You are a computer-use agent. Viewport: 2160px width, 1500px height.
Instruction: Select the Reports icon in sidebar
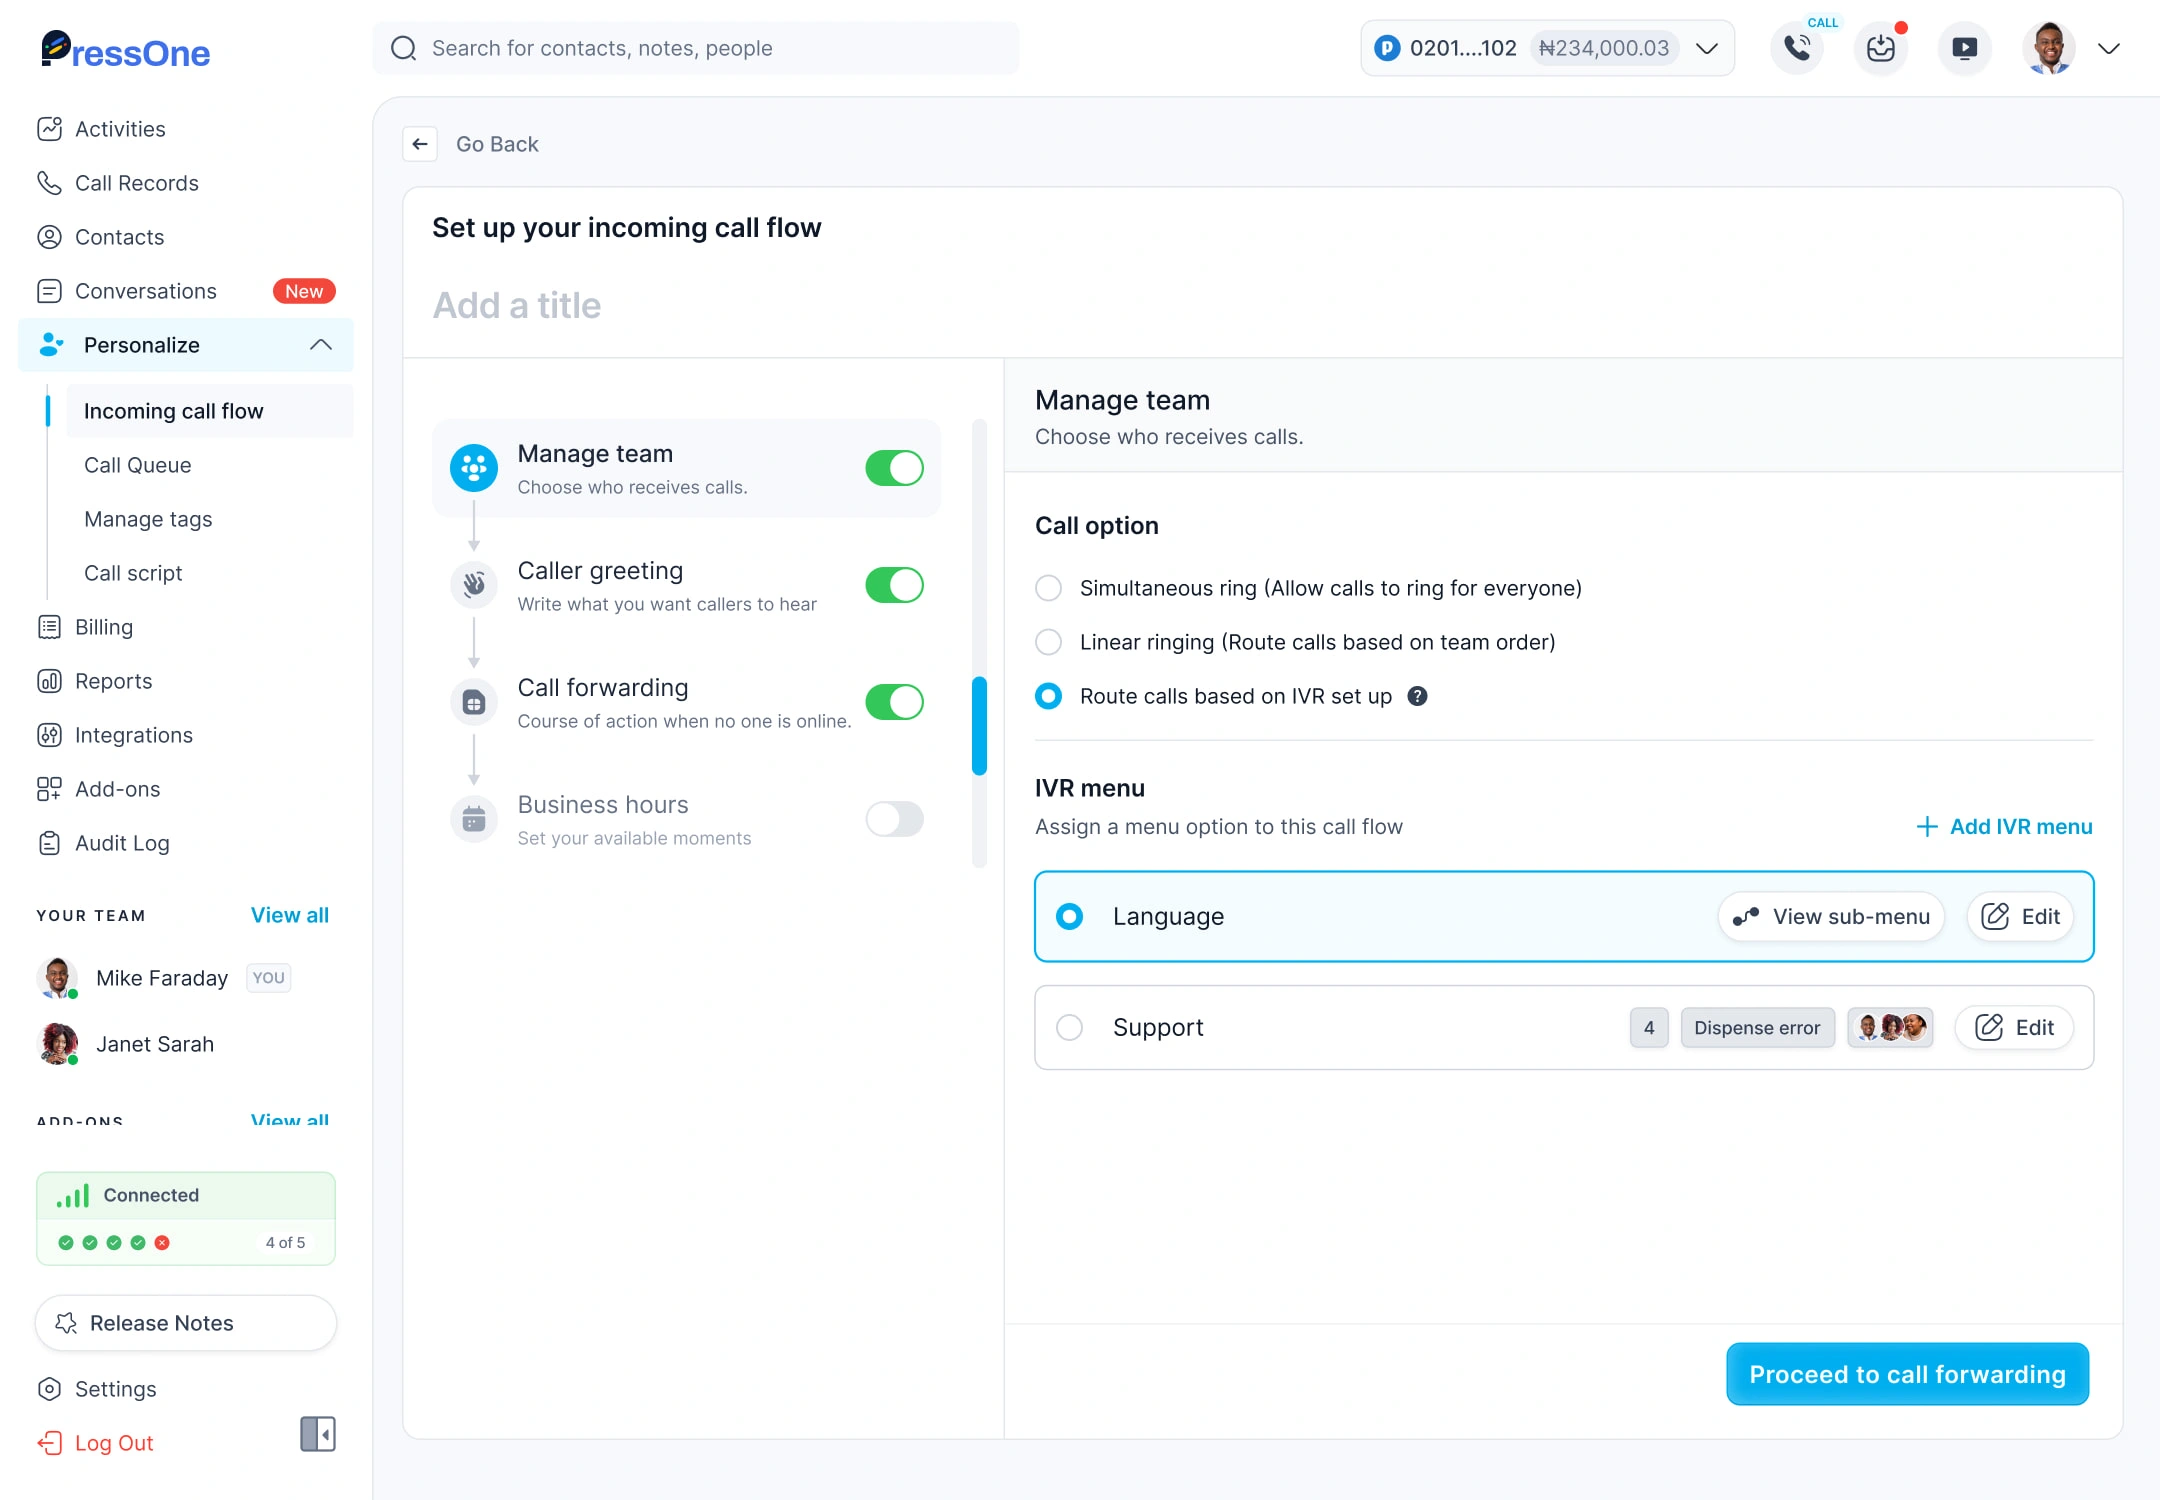51,681
